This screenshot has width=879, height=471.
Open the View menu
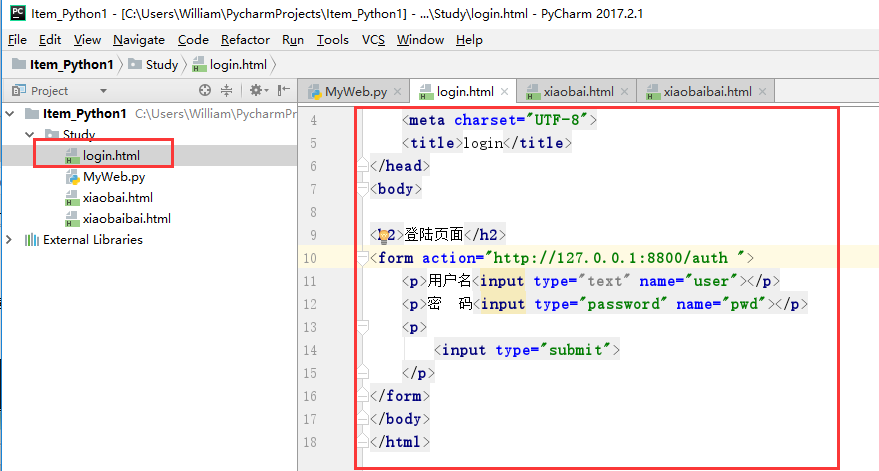[87, 40]
